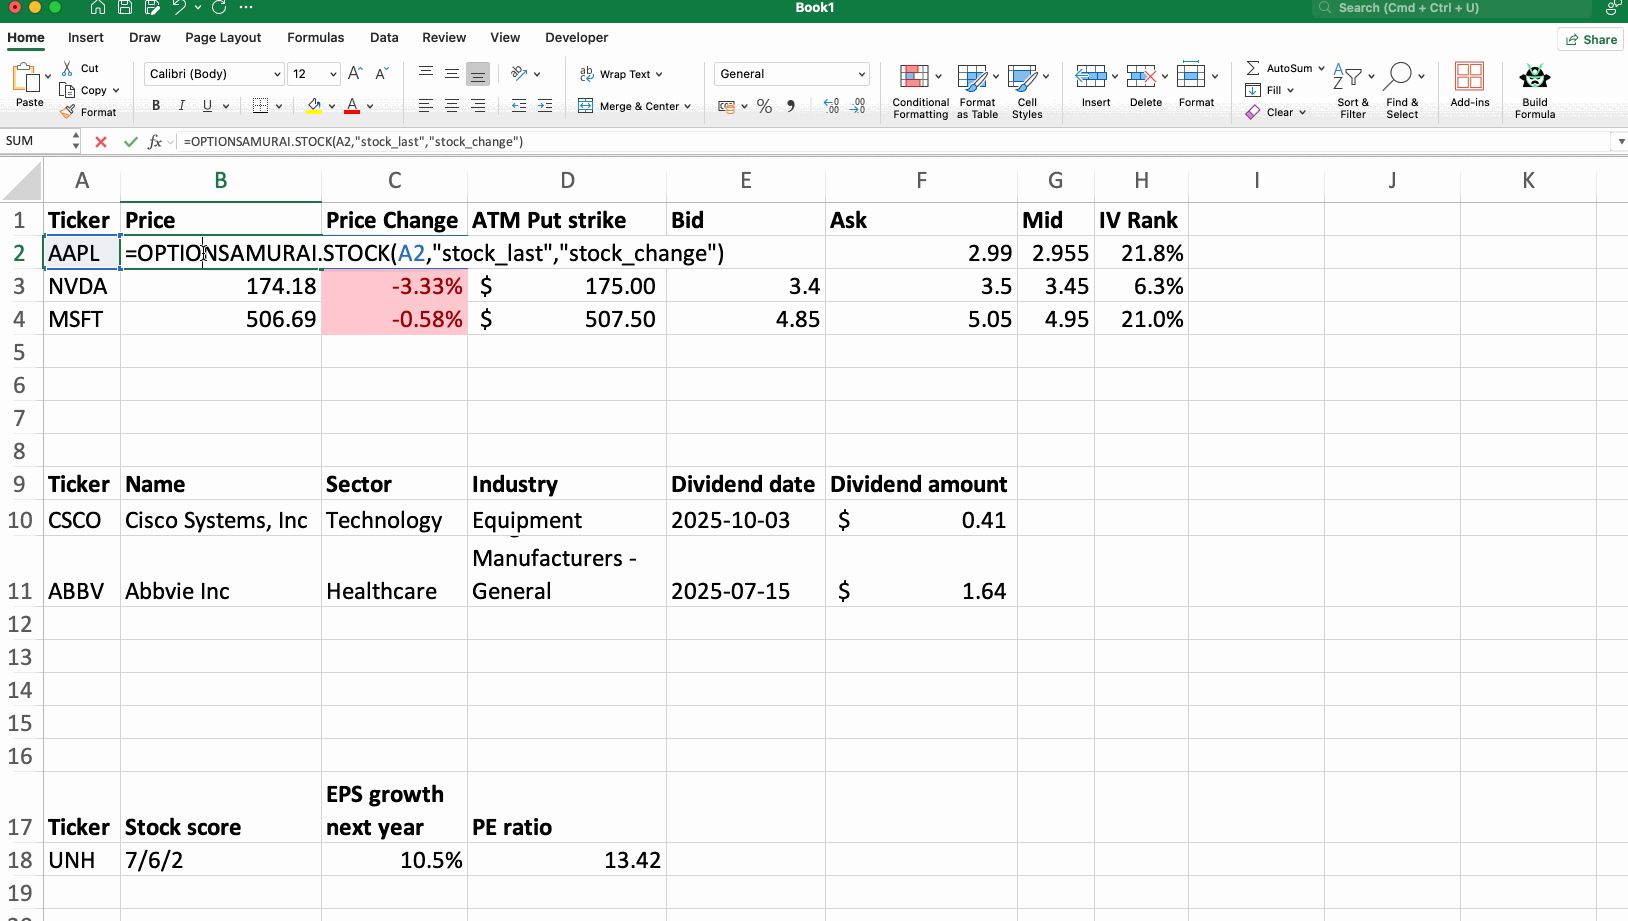1628x921 pixels.
Task: Click the Share button
Action: [1590, 39]
